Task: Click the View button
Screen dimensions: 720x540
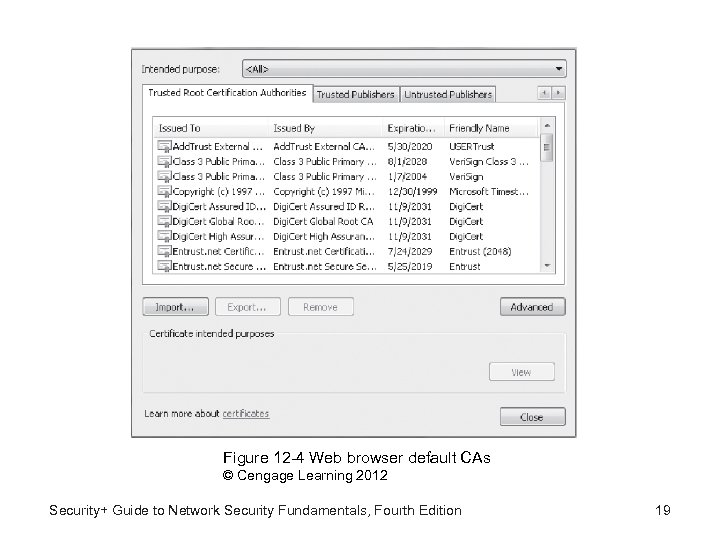Action: (x=522, y=372)
